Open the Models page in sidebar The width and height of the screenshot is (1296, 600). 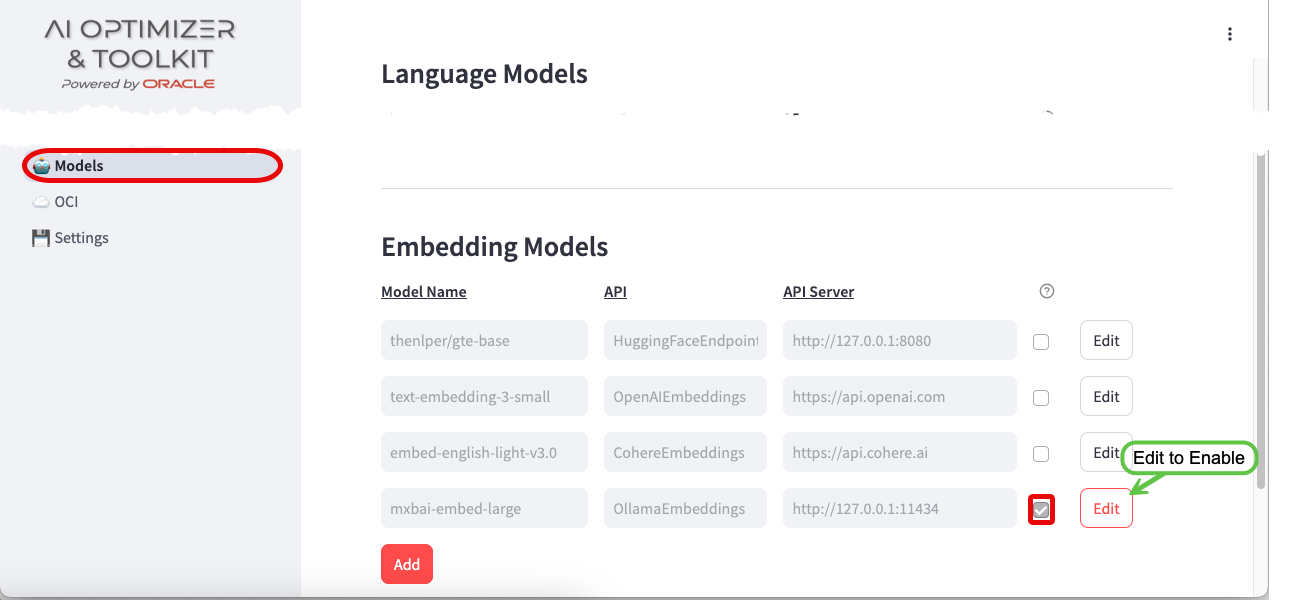click(152, 166)
